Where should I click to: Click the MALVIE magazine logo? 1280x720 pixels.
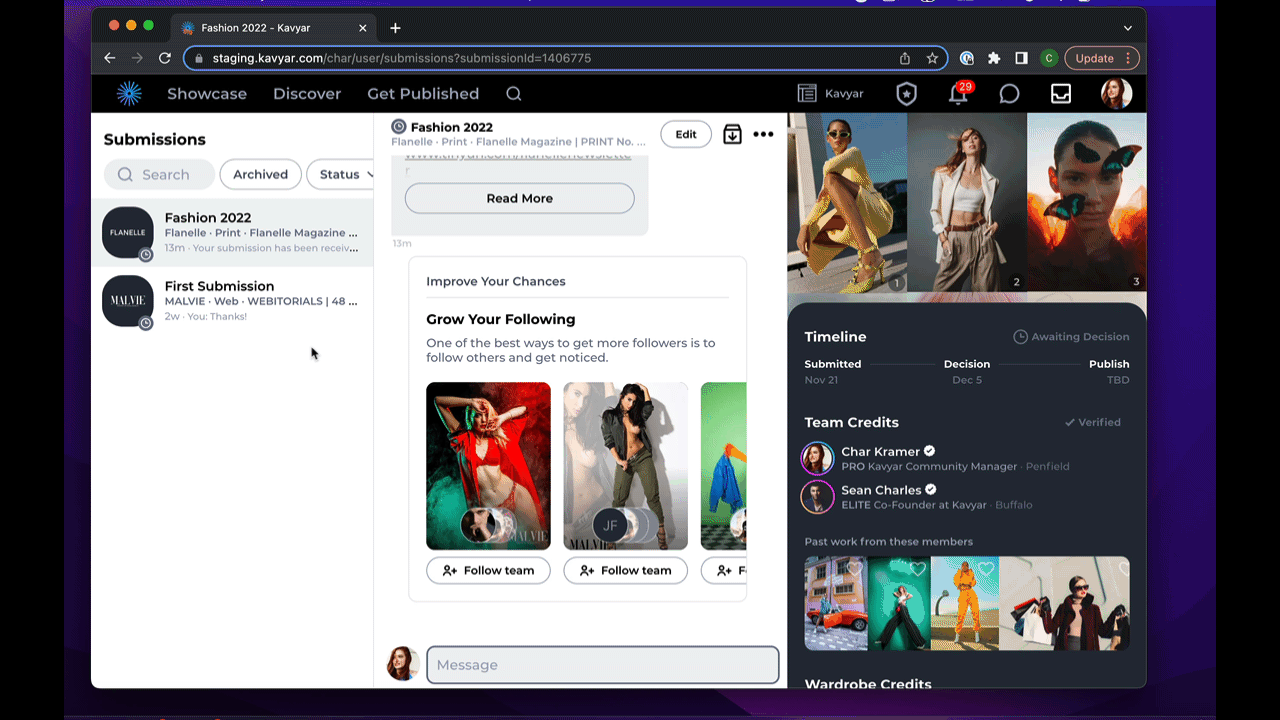point(128,301)
